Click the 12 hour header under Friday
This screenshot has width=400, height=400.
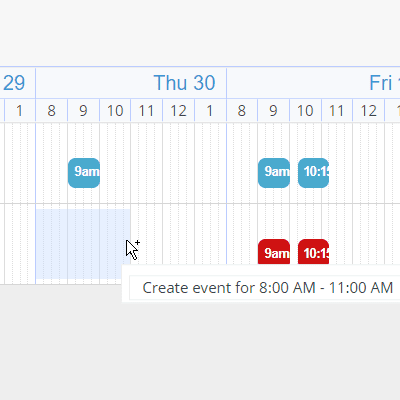(x=369, y=110)
